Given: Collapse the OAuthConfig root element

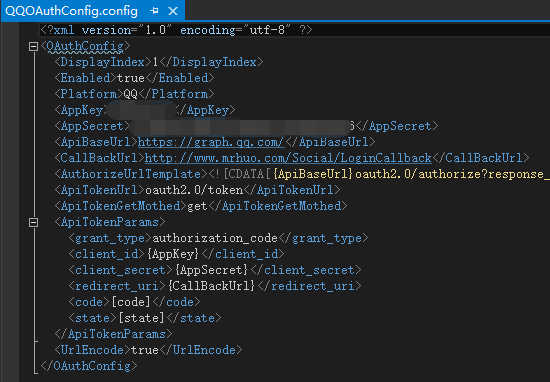Looking at the screenshot, I should tap(33, 46).
